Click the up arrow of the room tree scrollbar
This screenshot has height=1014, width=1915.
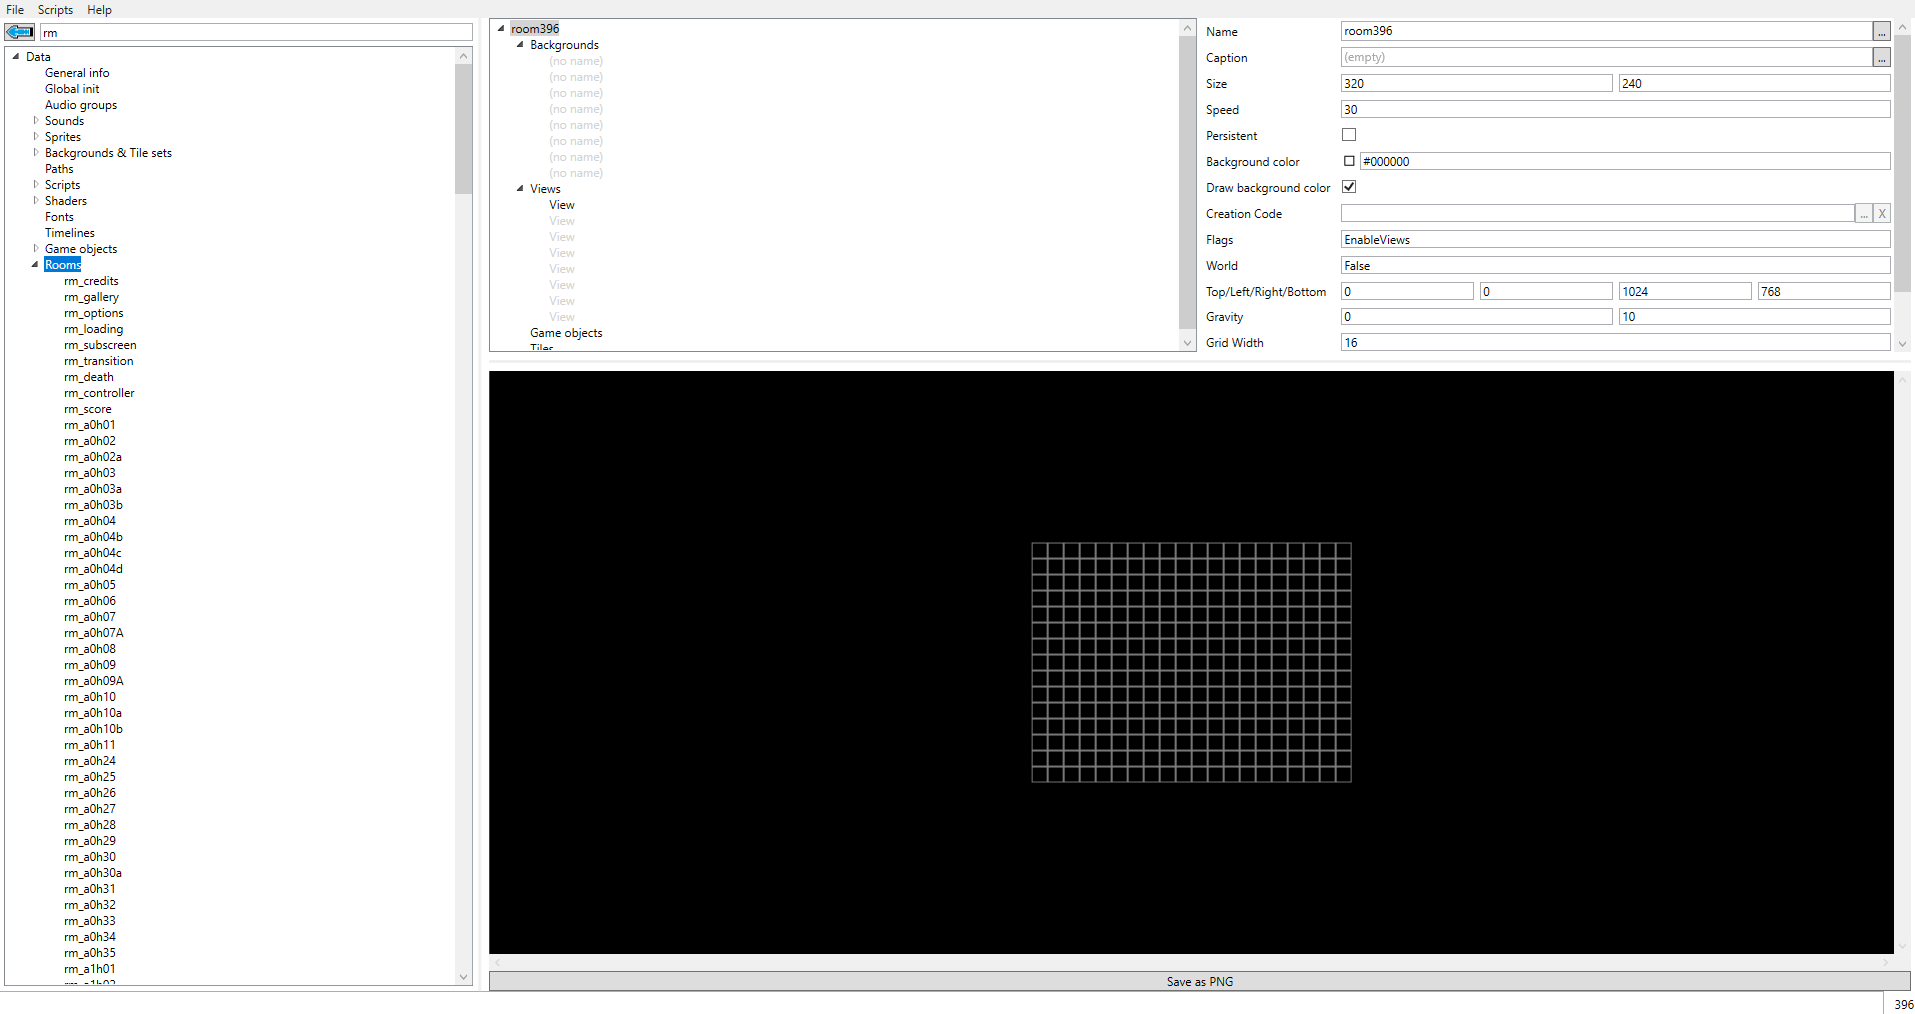point(1187,28)
